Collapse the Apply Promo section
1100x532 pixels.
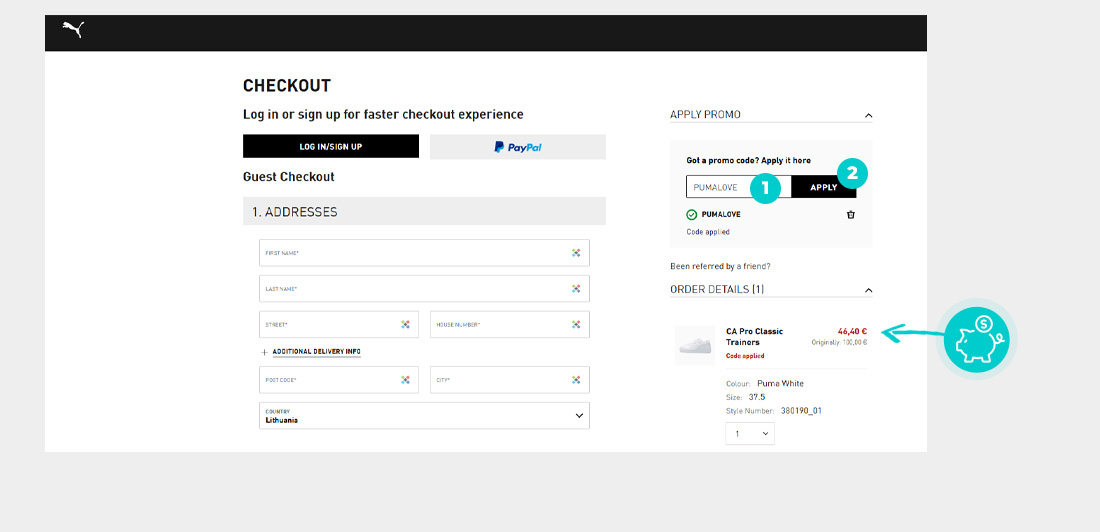(868, 115)
